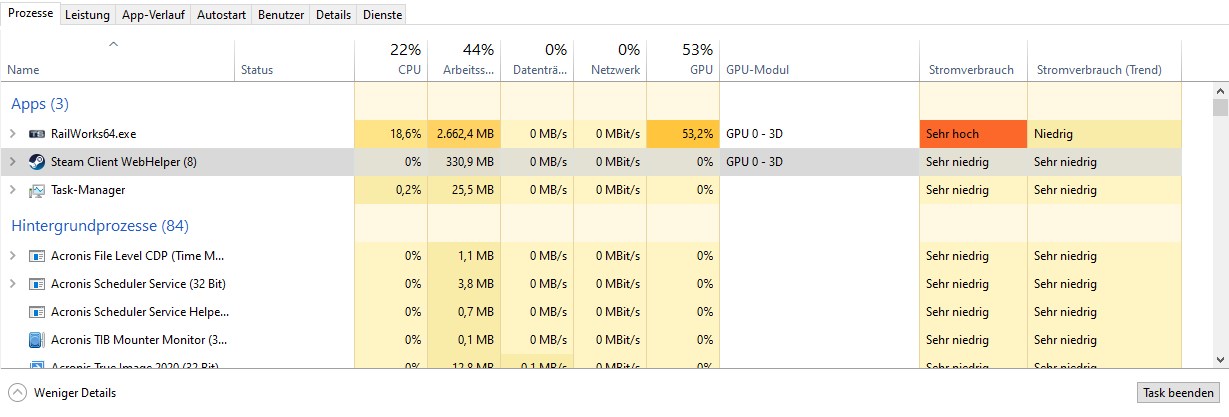Click the vertical scrollbar down arrow
The width and height of the screenshot is (1229, 417).
click(1220, 359)
